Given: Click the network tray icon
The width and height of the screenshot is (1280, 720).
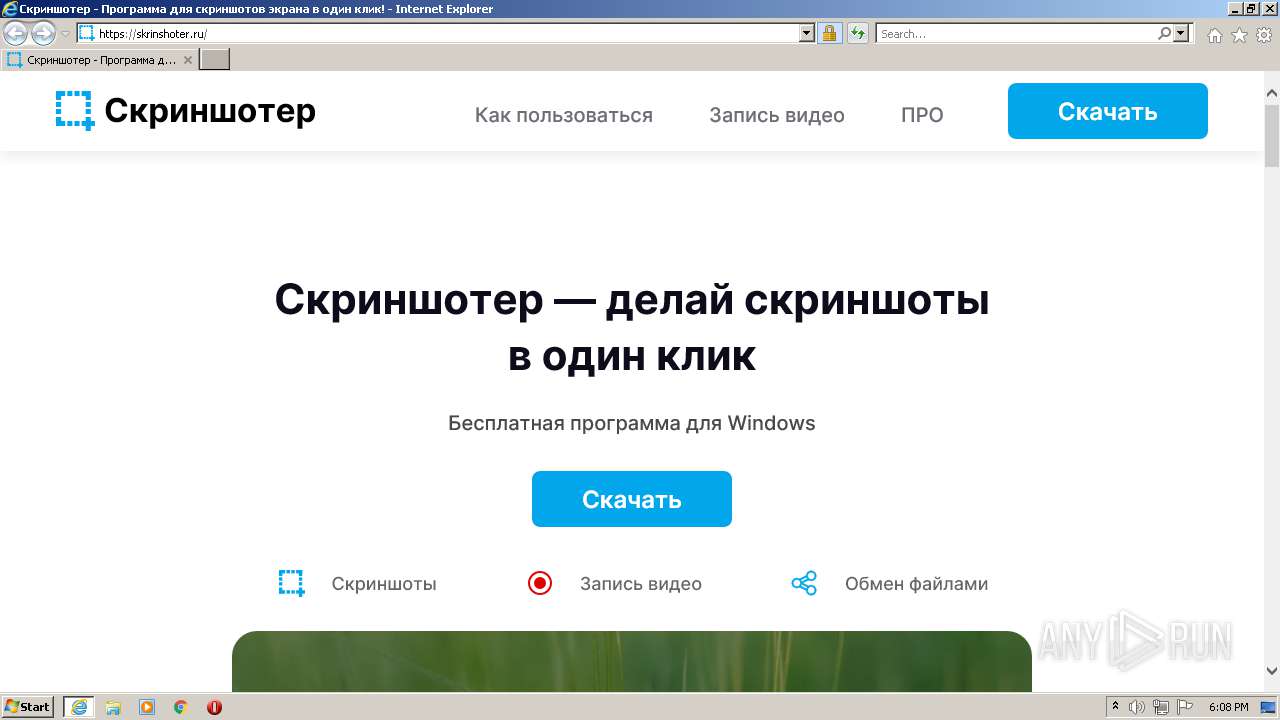Looking at the screenshot, I should [1161, 707].
